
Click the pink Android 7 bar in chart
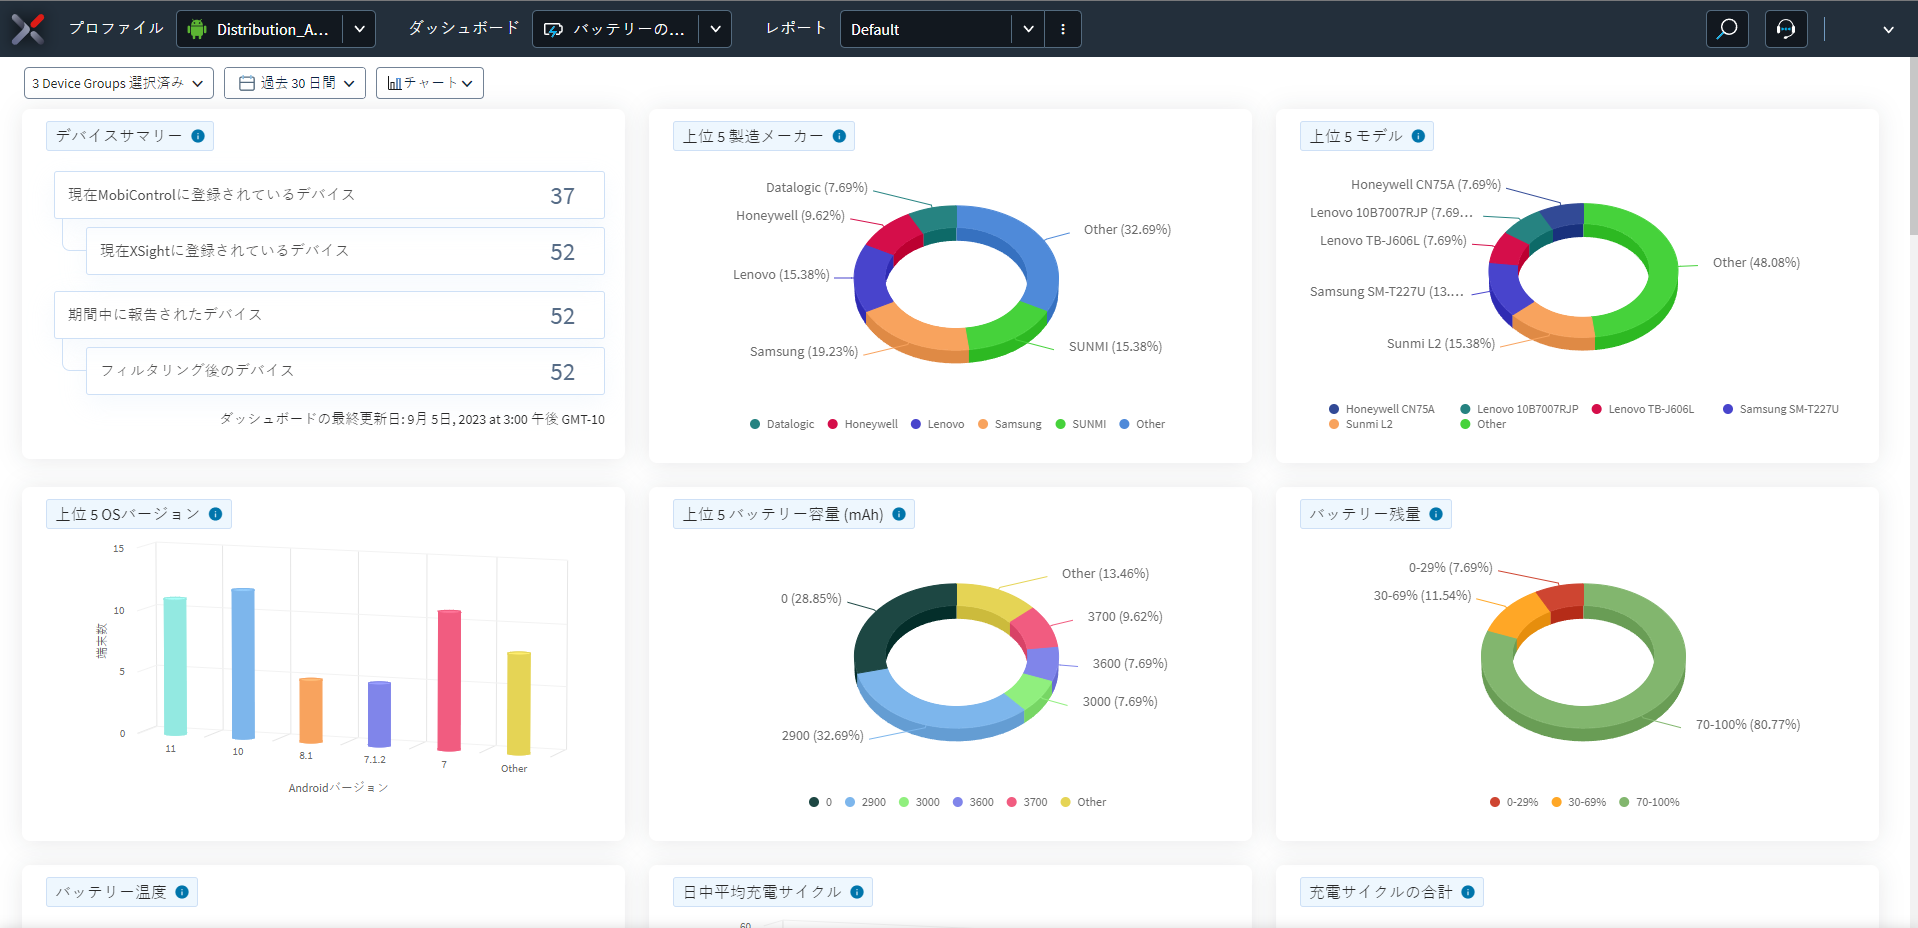449,680
